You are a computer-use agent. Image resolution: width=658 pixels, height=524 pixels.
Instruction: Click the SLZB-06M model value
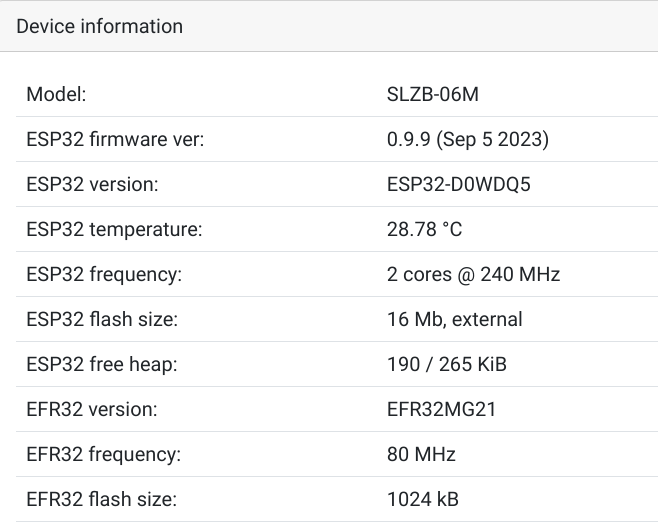(x=433, y=94)
